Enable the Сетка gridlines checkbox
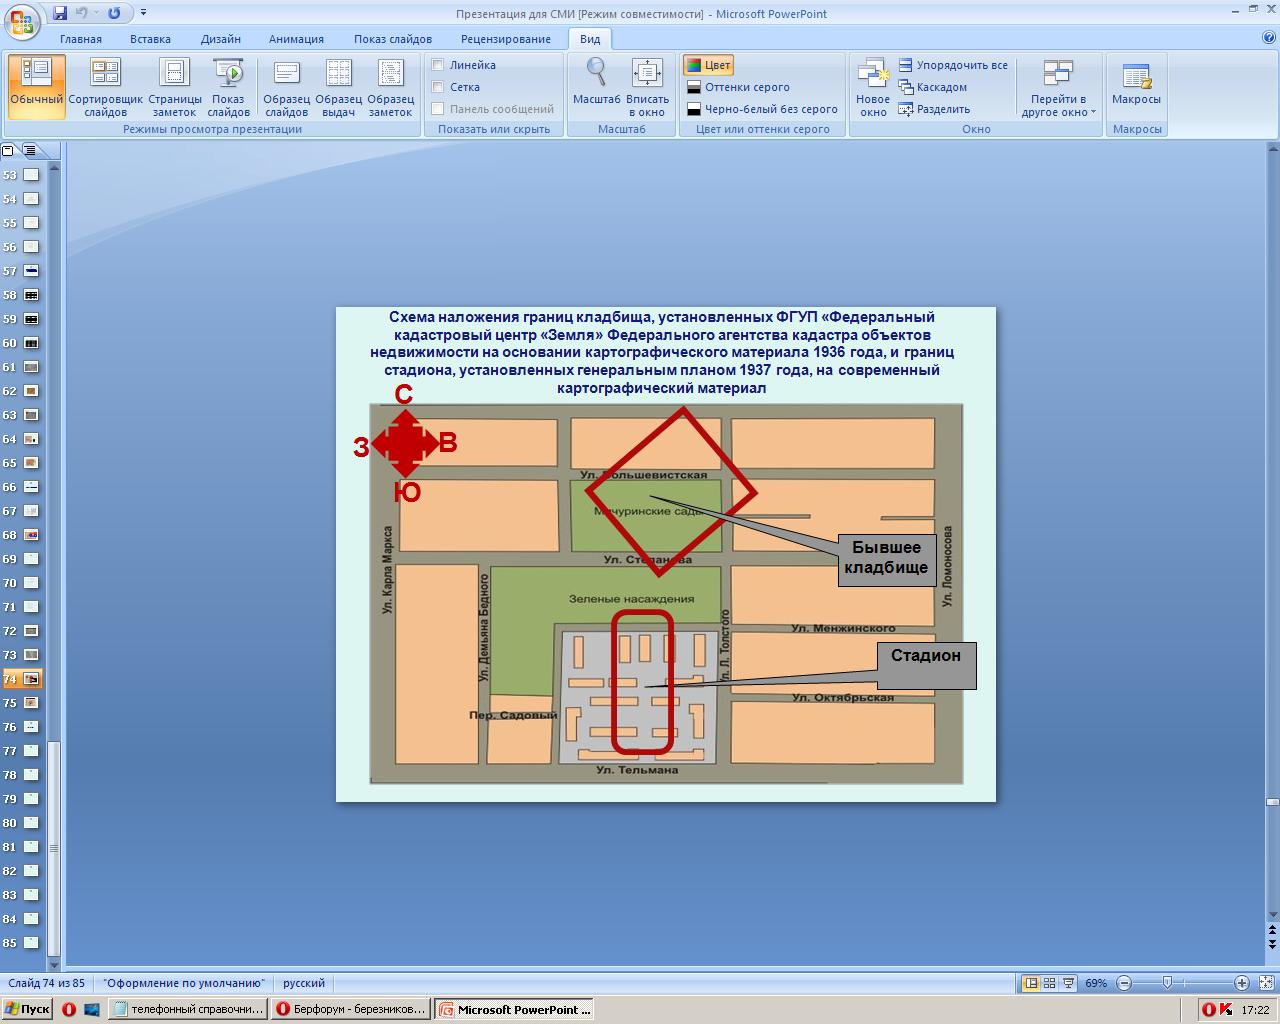Viewport: 1280px width, 1024px height. tap(438, 87)
